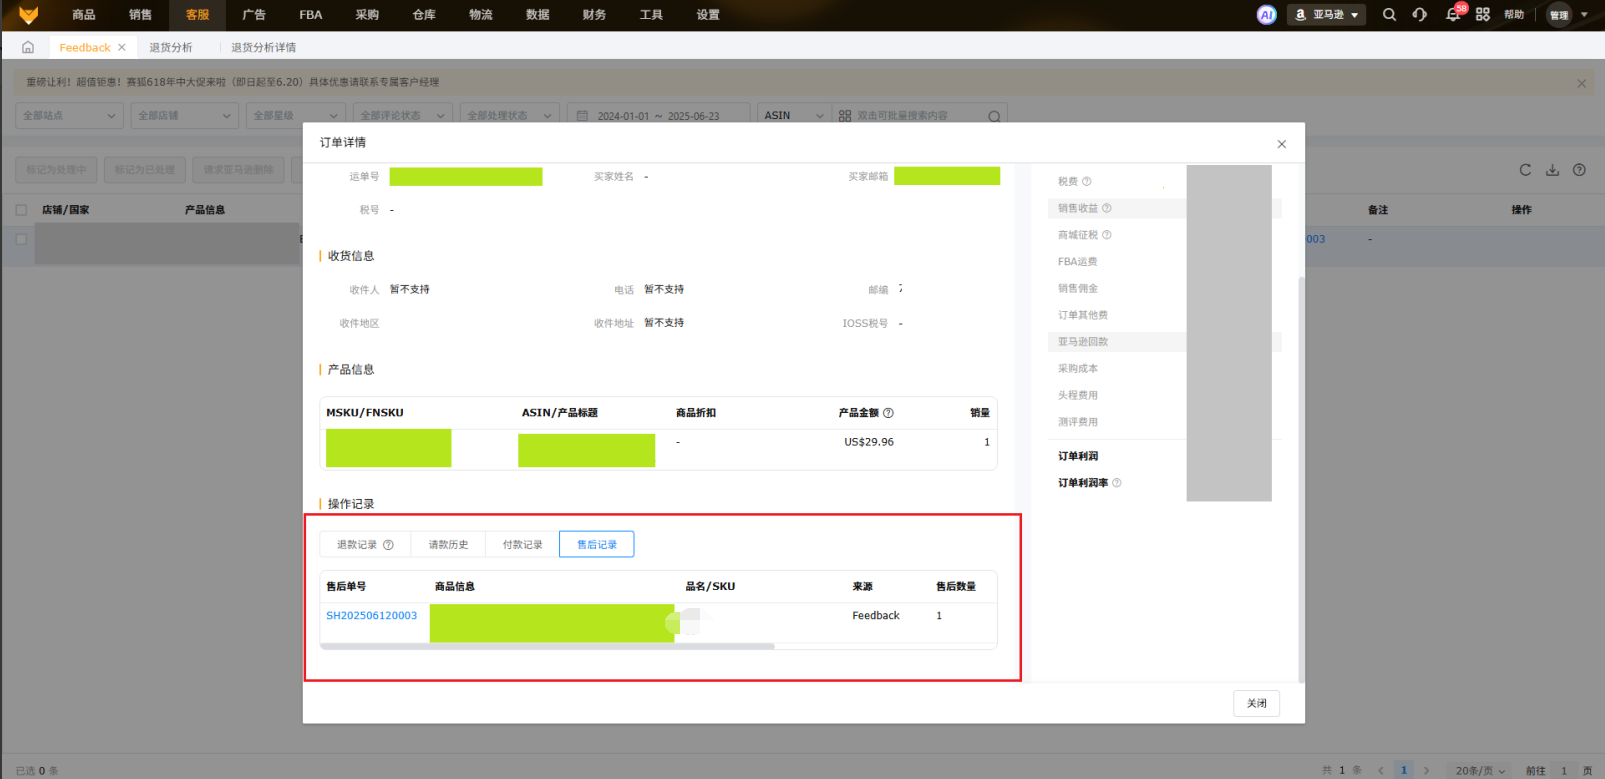The height and width of the screenshot is (779, 1605).
Task: Open after-sales order SH202506120003
Action: pos(372,616)
